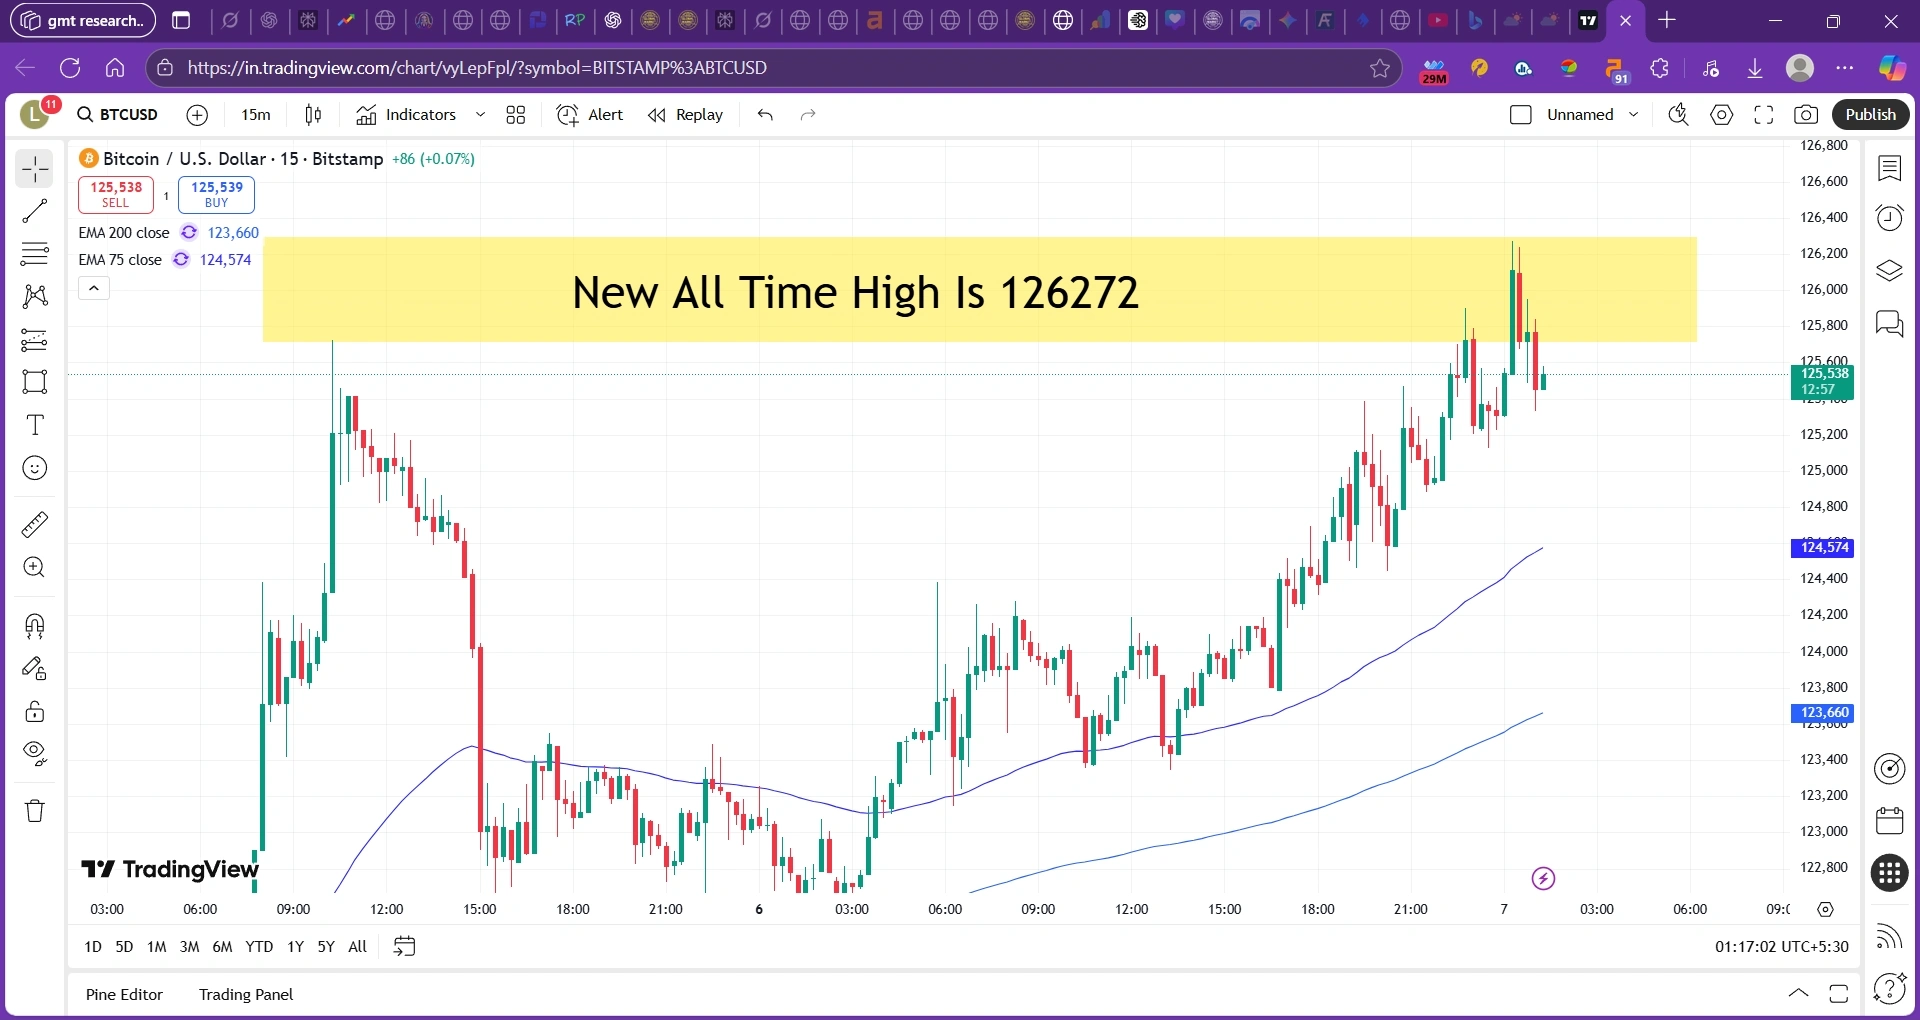Expand the Indicators favorites dropdown arrow
Image resolution: width=1920 pixels, height=1020 pixels.
[x=480, y=115]
